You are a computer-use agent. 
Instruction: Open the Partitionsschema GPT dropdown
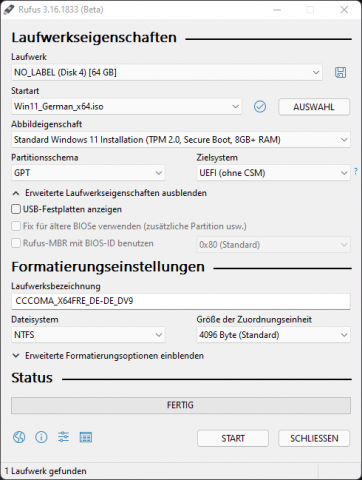(88, 173)
